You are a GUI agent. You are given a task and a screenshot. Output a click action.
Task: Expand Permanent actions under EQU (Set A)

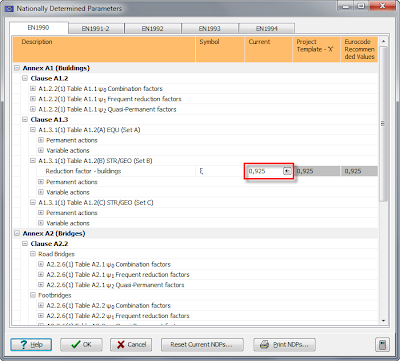(x=41, y=140)
